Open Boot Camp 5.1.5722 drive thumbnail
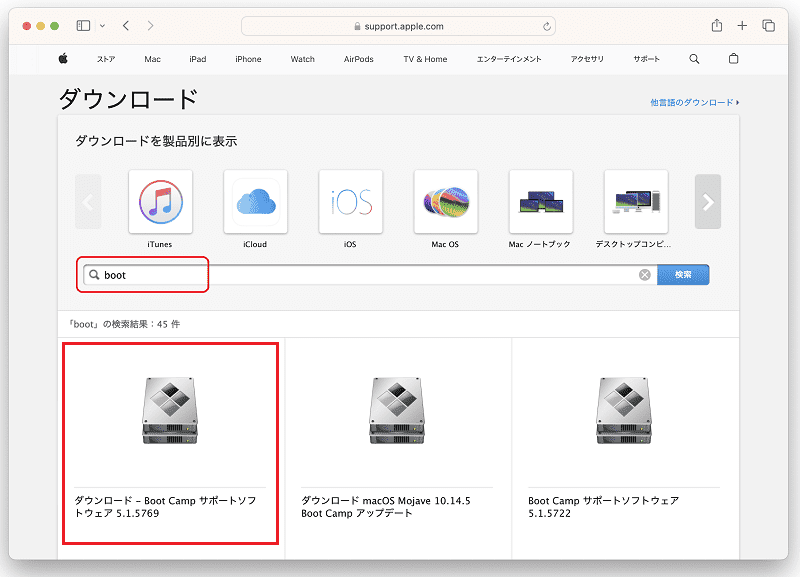Viewport: 800px width, 577px height. pyautogui.click(x=623, y=410)
